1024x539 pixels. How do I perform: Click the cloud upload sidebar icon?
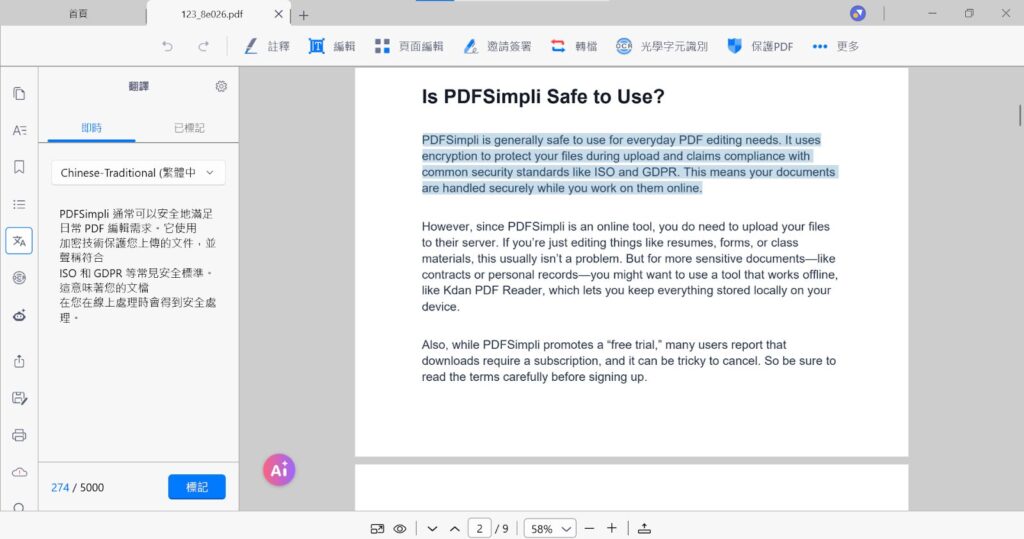(19, 472)
